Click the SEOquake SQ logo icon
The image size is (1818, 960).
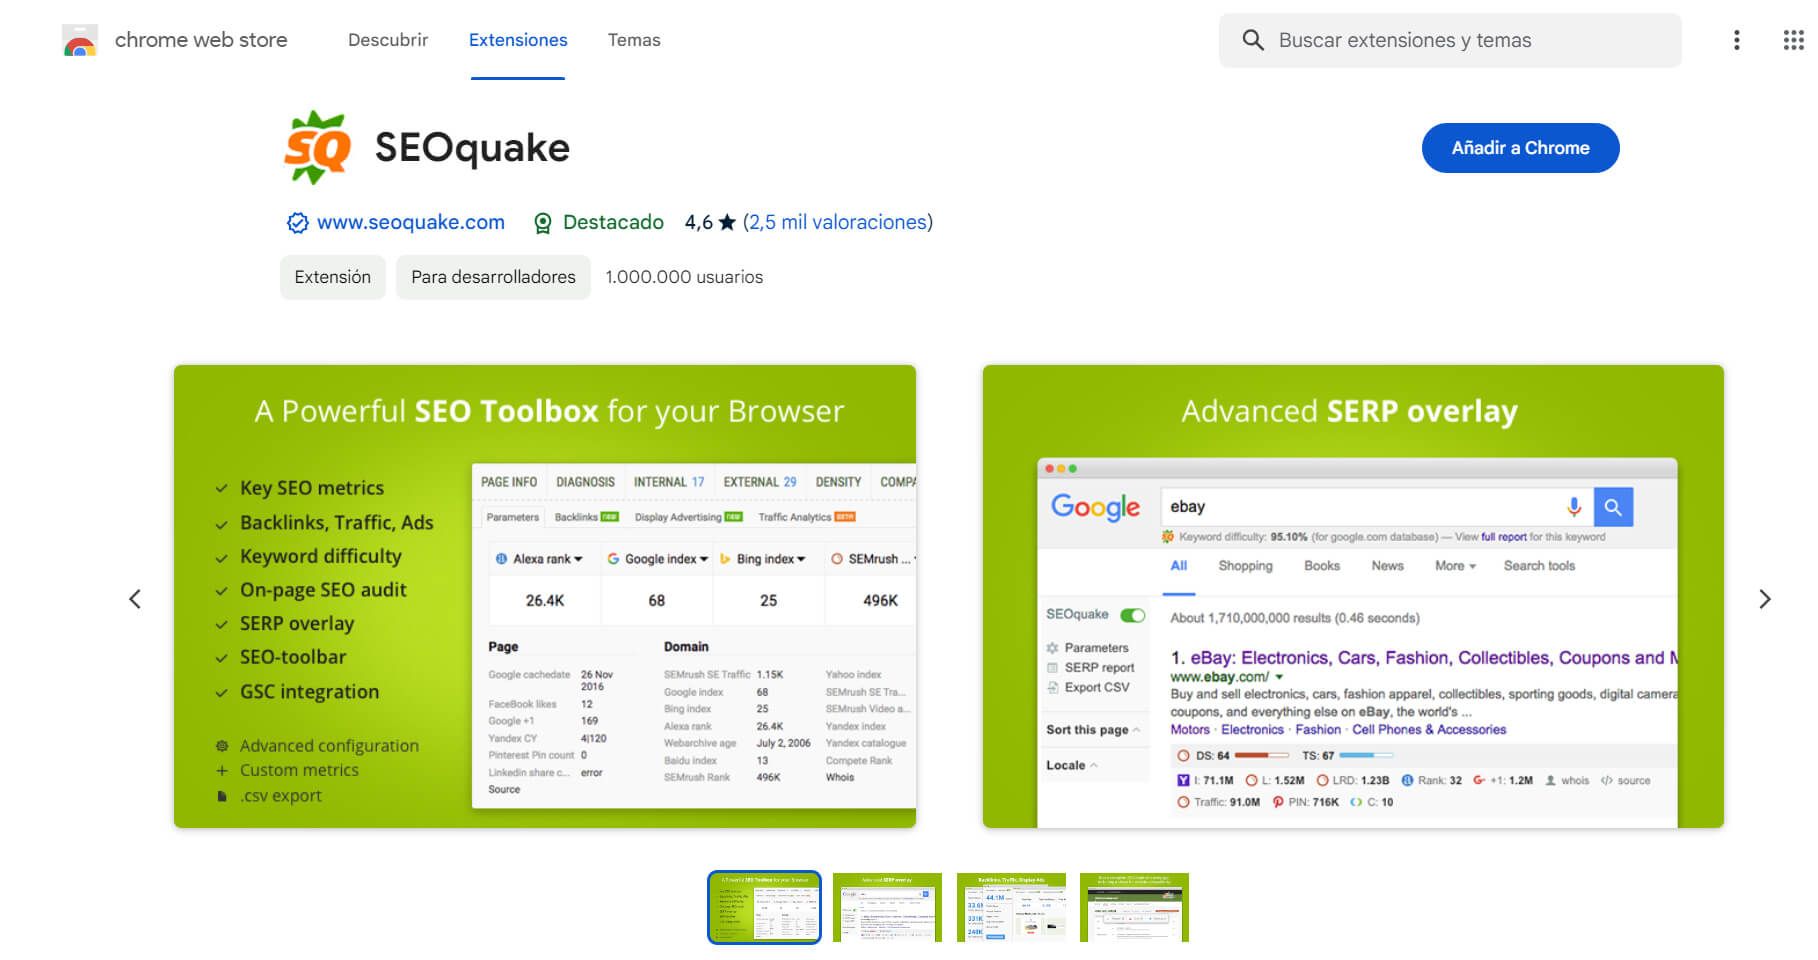pyautogui.click(x=318, y=148)
